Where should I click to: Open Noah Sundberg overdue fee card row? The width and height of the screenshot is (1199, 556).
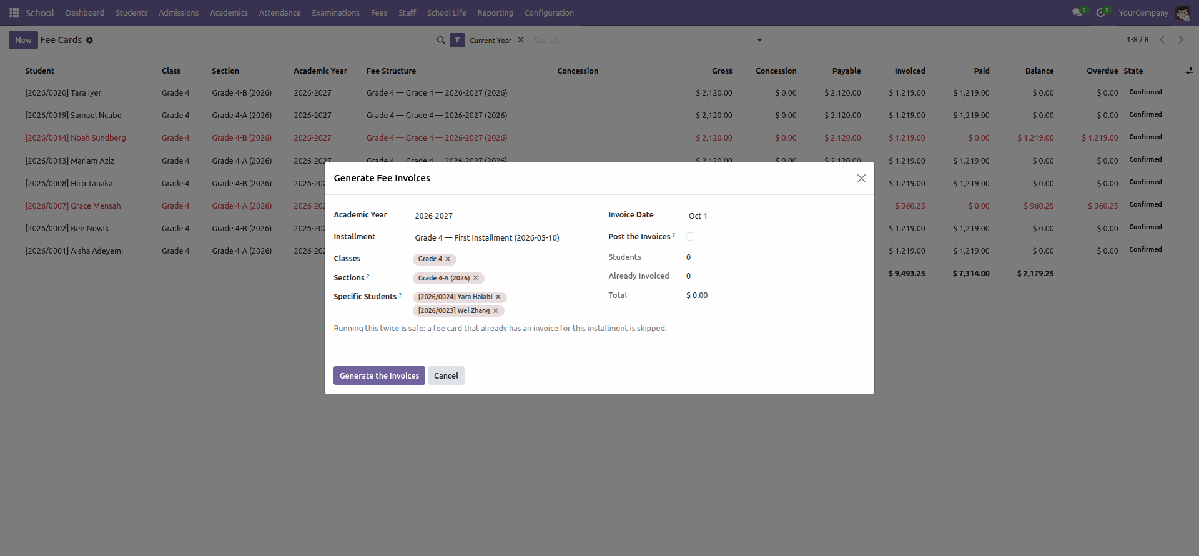[x=600, y=138]
